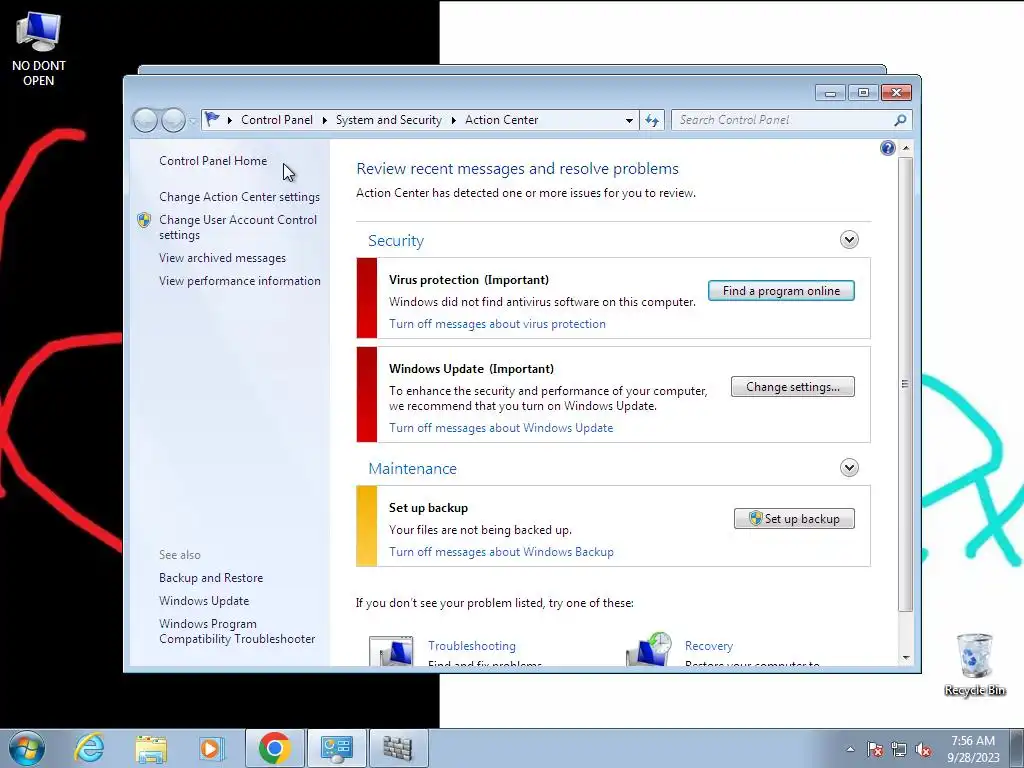The height and width of the screenshot is (768, 1024).
Task: Click the muted volume tray icon
Action: pyautogui.click(x=923, y=749)
